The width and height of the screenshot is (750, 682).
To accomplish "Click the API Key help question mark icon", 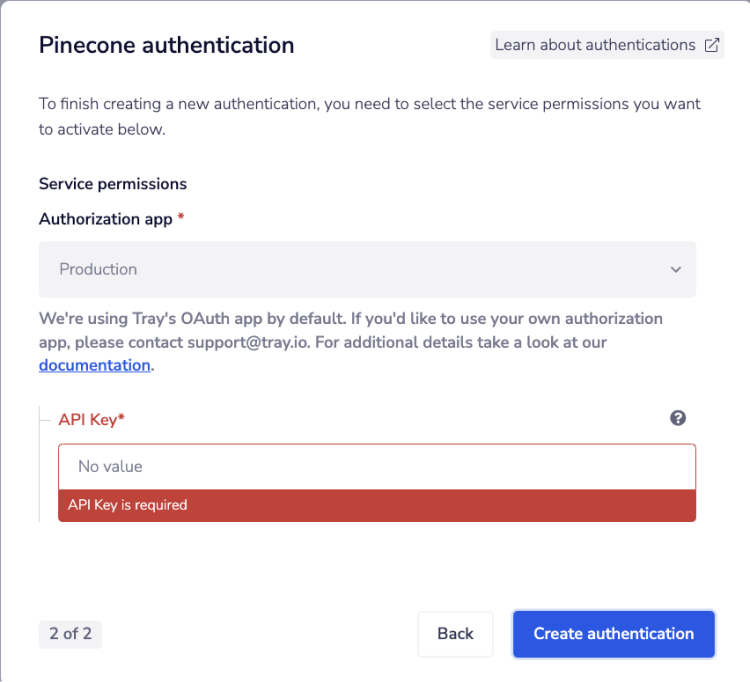I will point(678,418).
